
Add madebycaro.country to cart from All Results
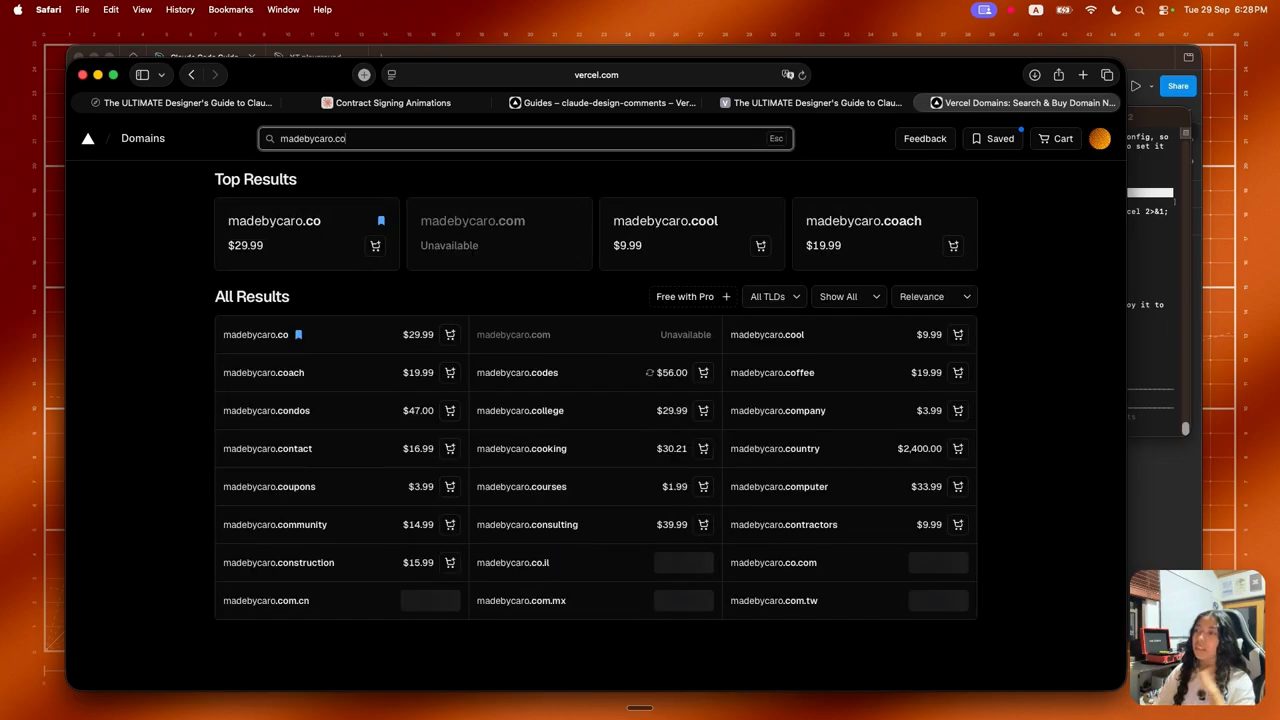[957, 449]
